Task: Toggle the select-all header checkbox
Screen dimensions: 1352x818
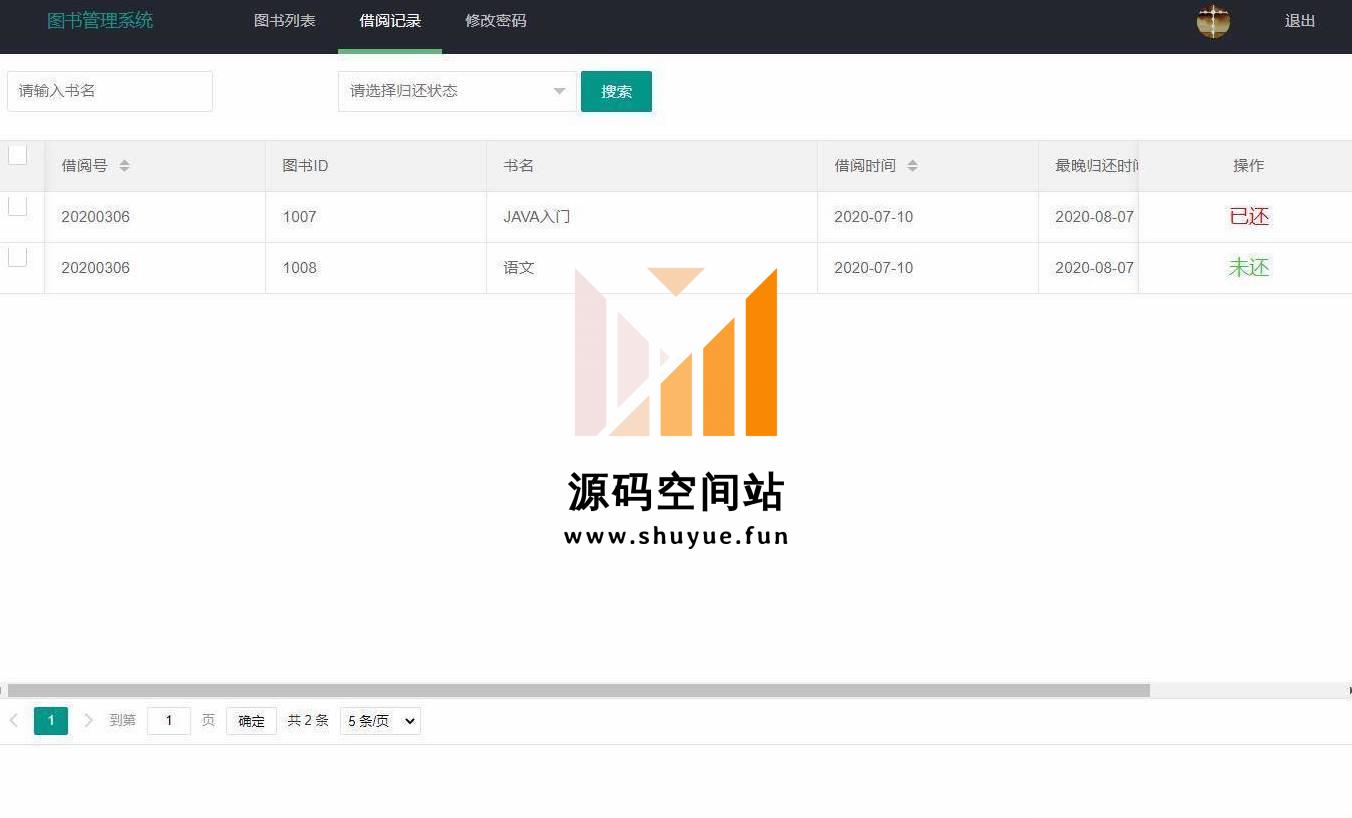Action: point(17,155)
